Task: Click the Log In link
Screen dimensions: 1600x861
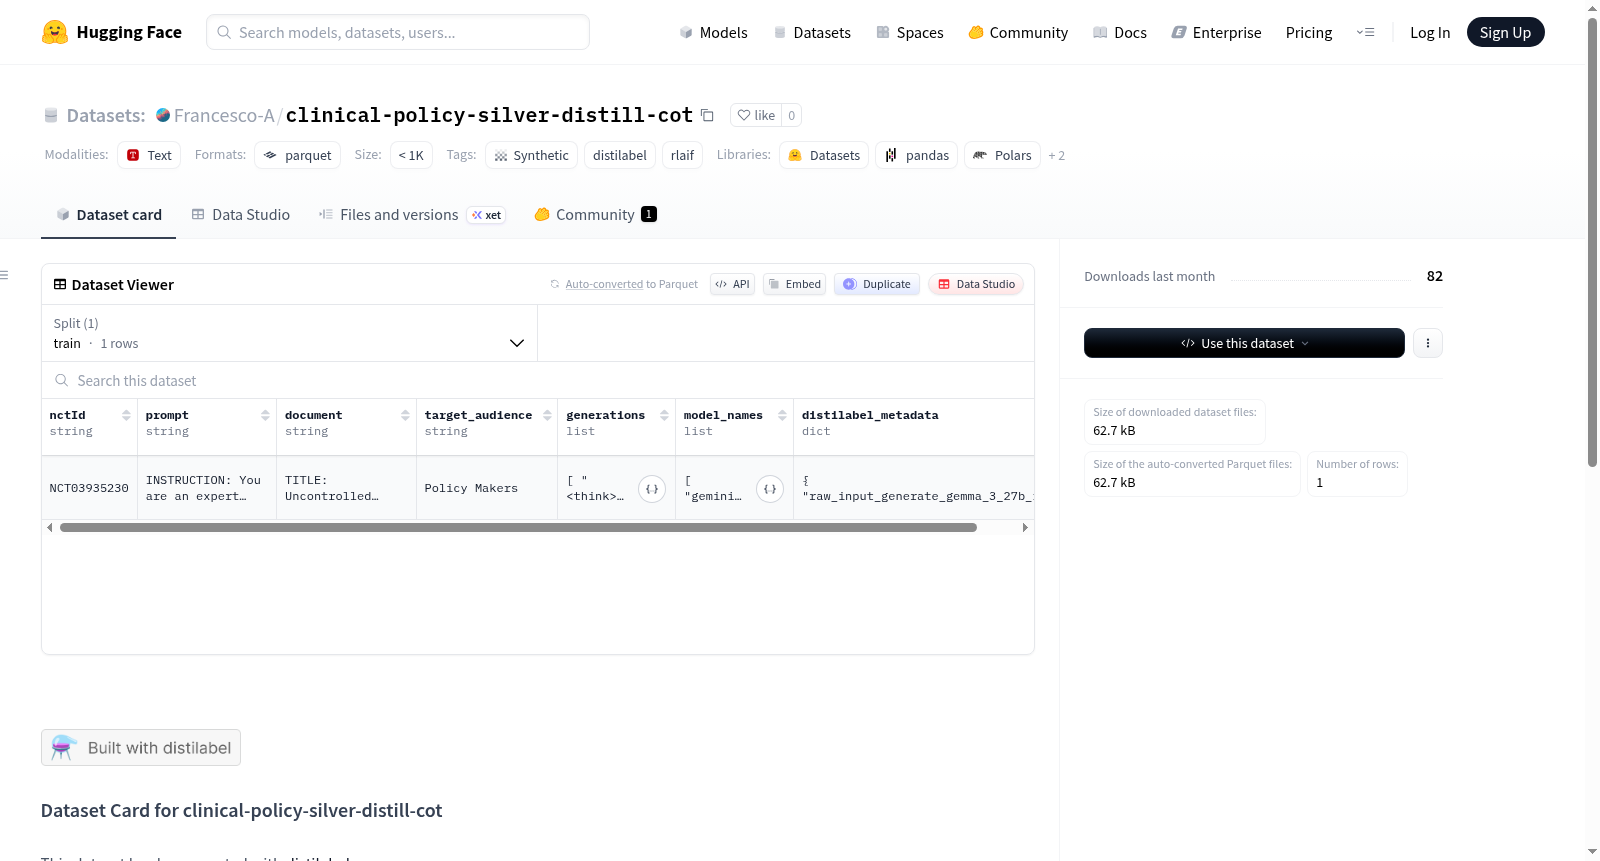Action: pyautogui.click(x=1430, y=32)
